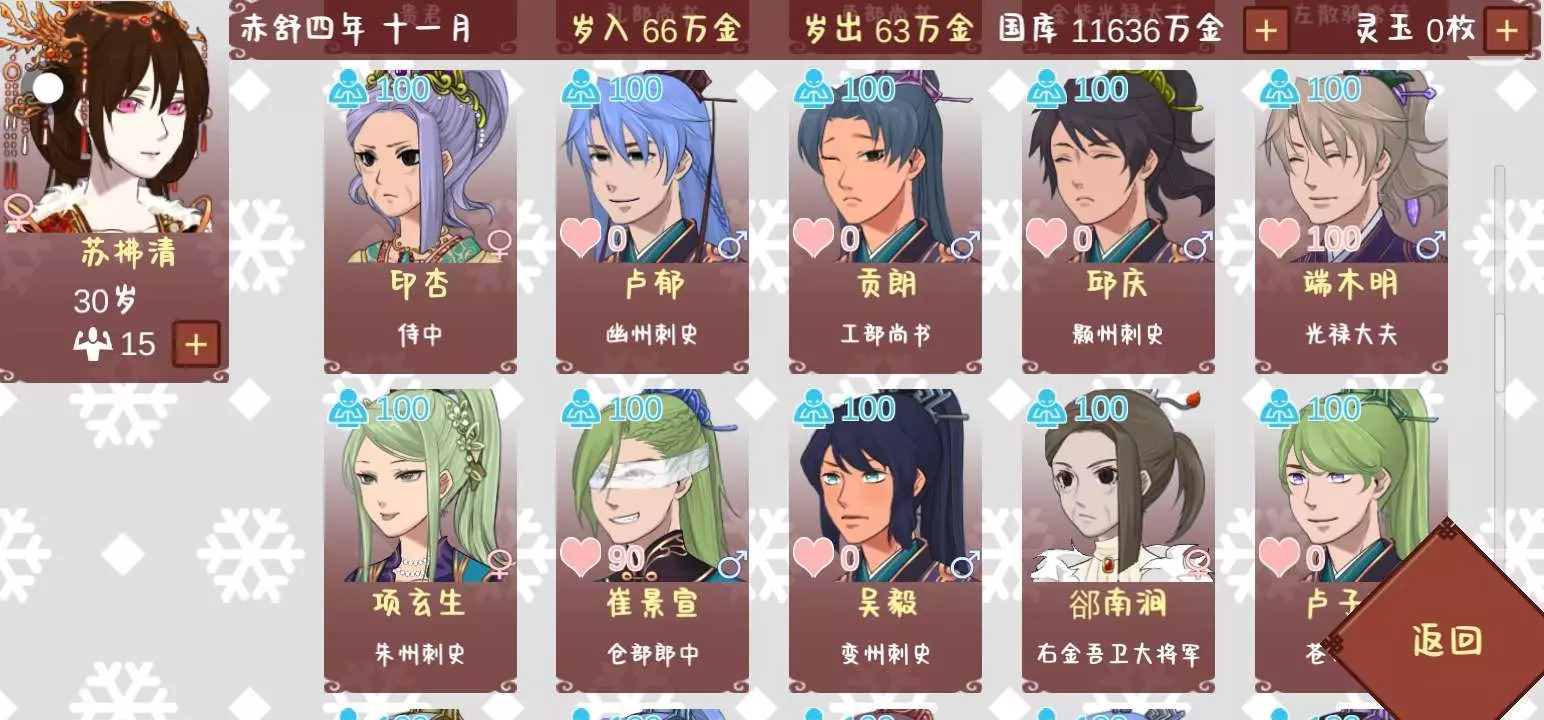Tap the strength figure icon under 苏拂清

pyautogui.click(x=93, y=345)
